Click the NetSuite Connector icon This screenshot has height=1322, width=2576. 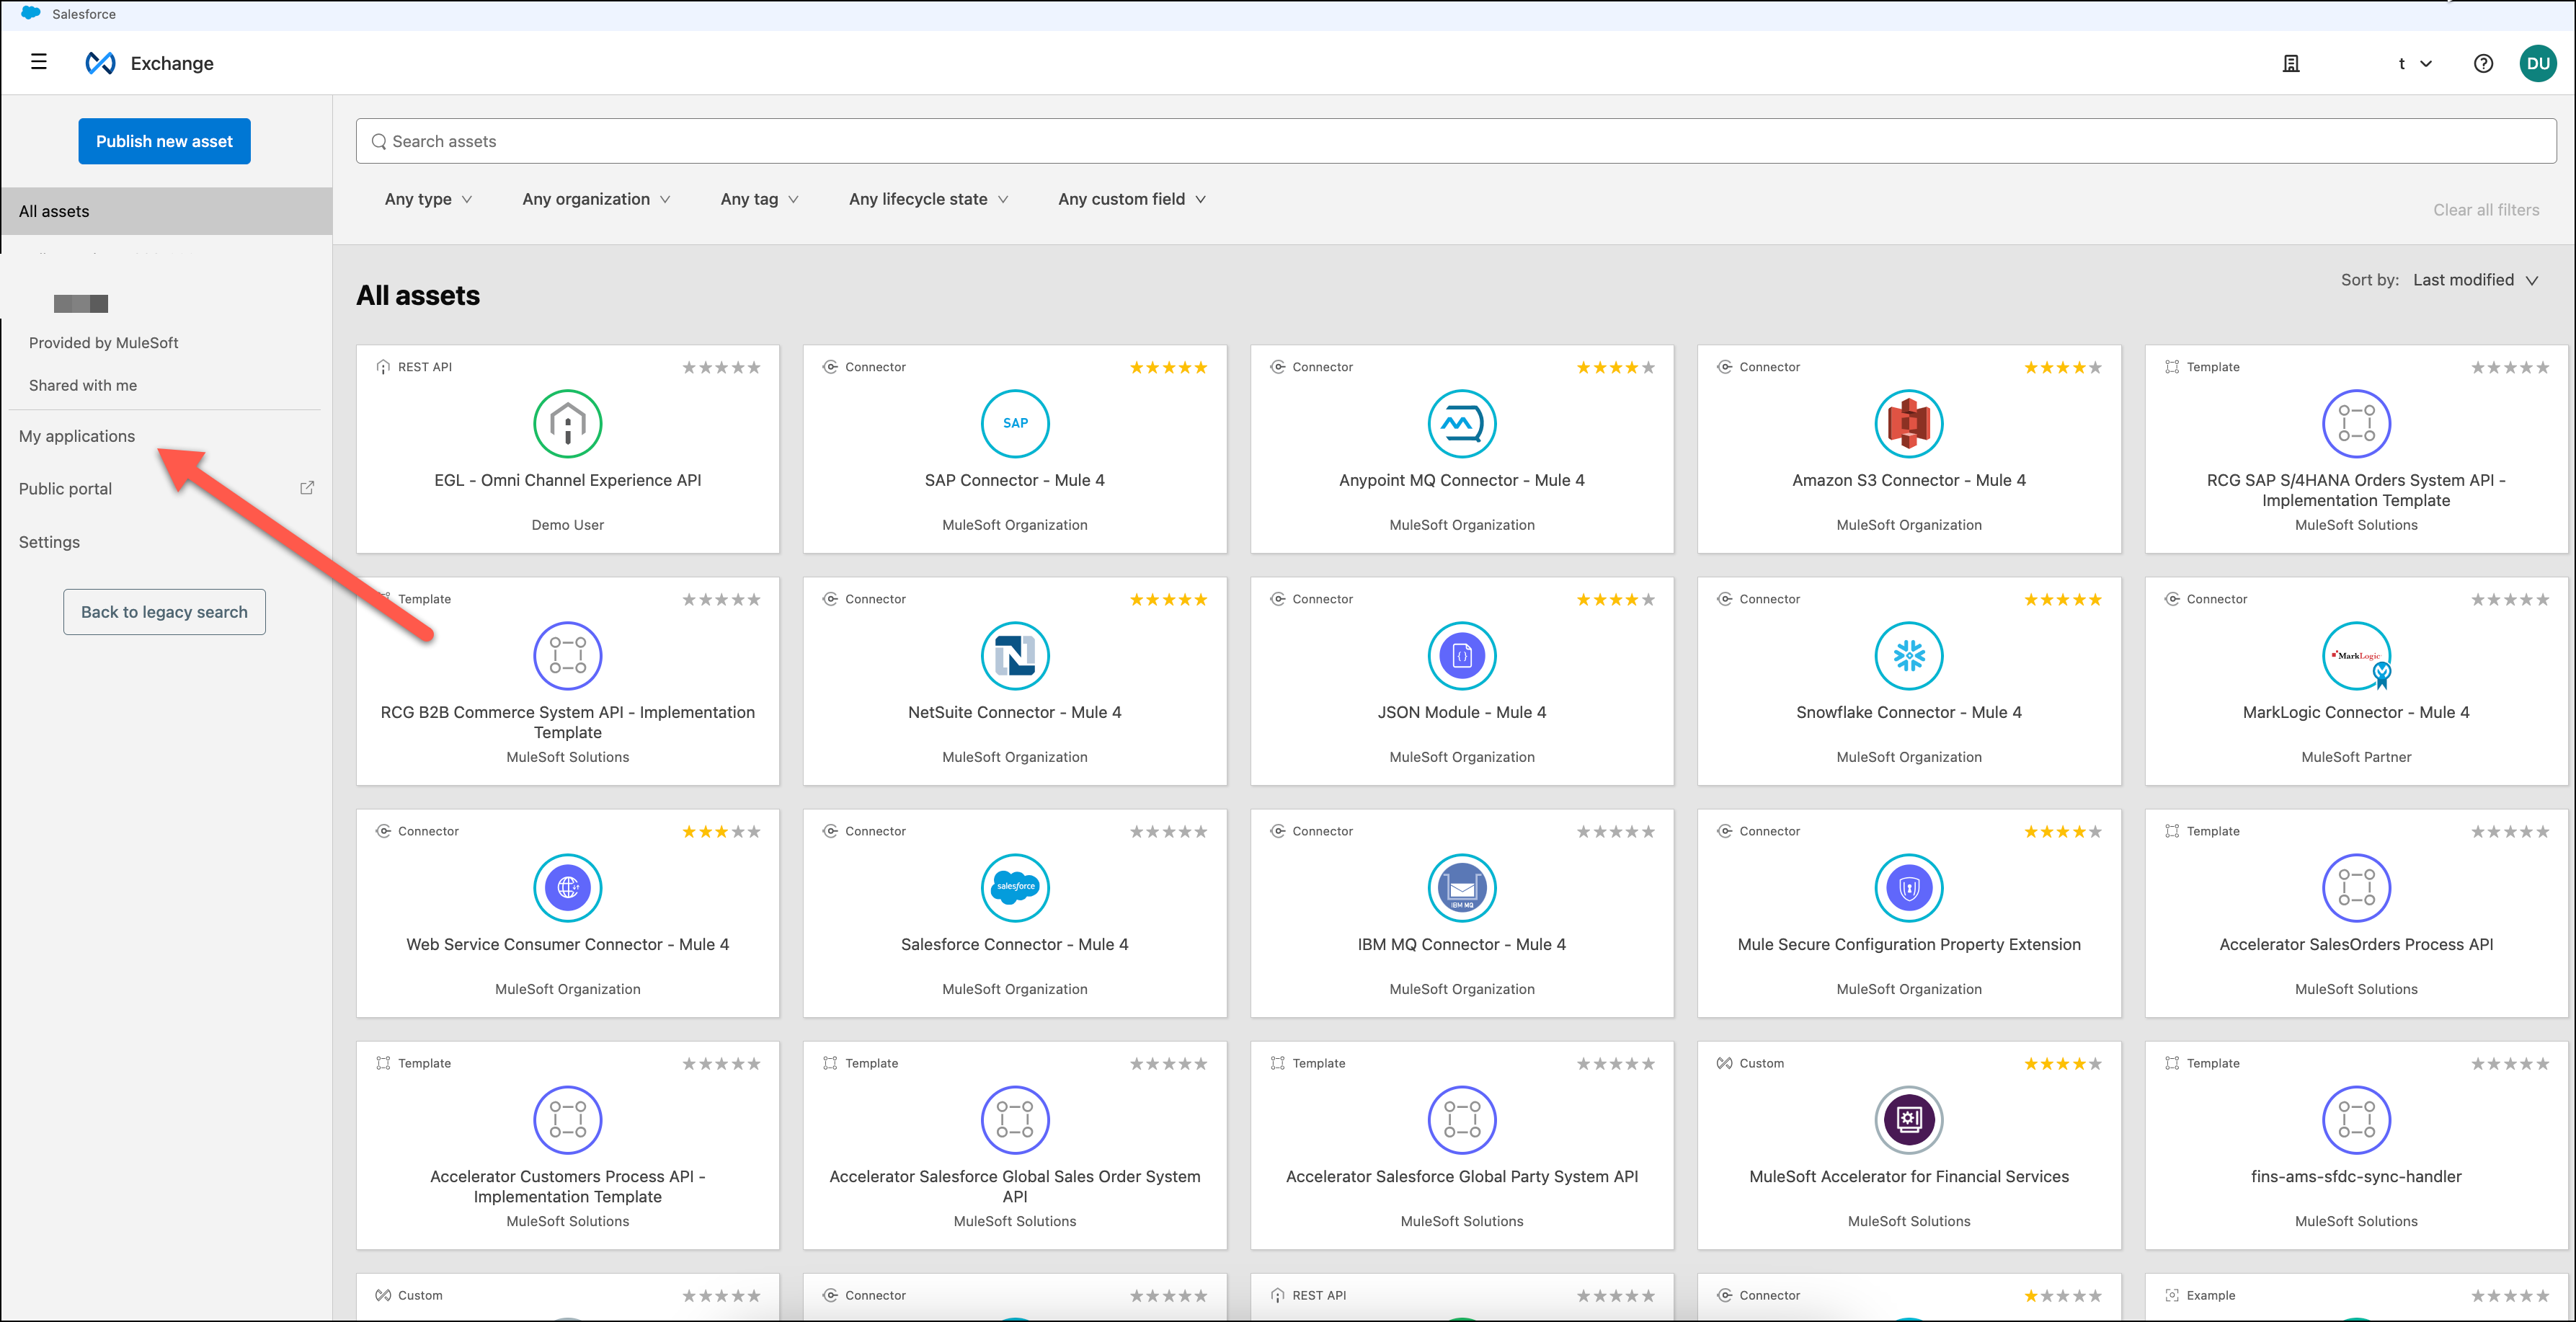[1015, 655]
